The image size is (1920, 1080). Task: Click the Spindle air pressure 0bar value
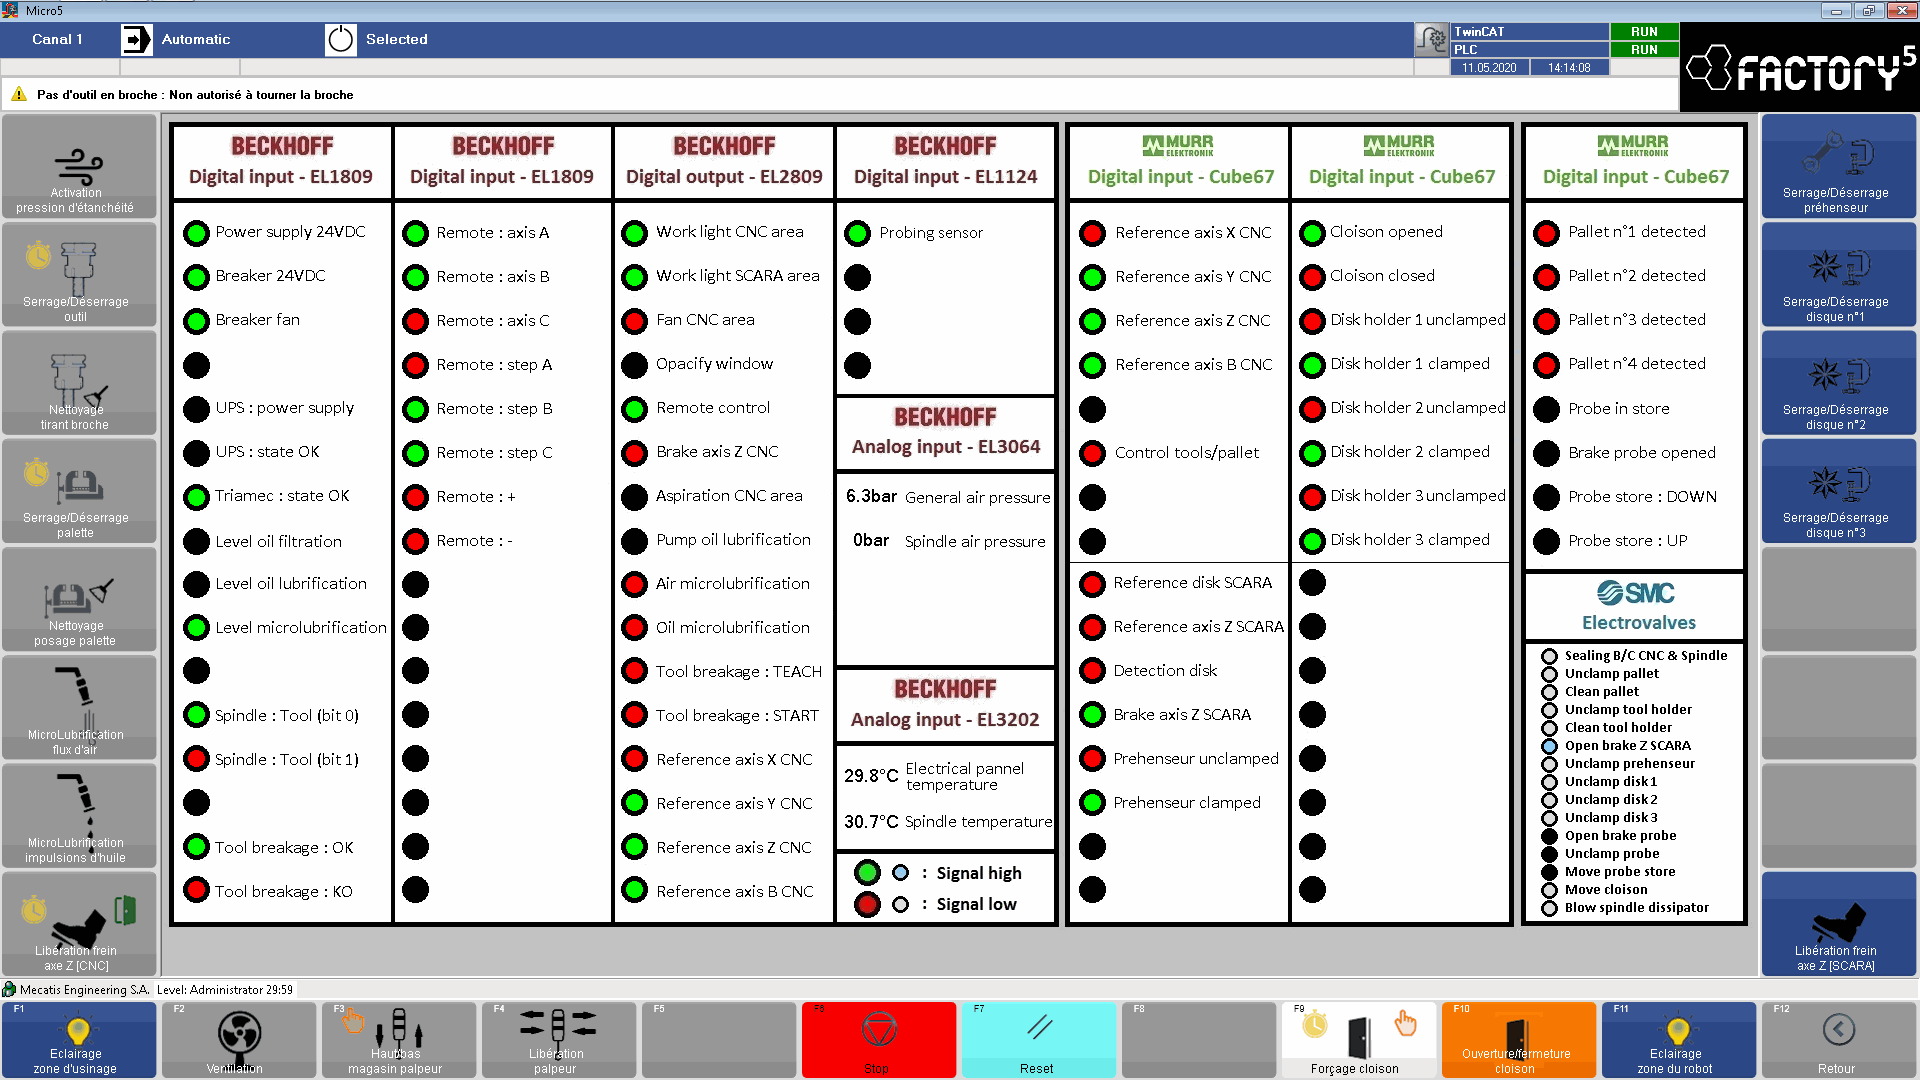[x=871, y=540]
